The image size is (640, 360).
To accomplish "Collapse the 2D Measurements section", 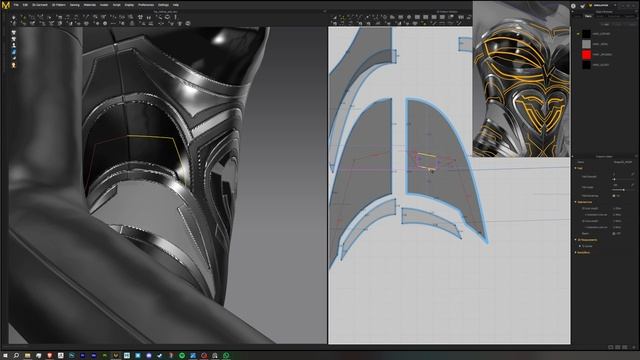I will coord(575,240).
